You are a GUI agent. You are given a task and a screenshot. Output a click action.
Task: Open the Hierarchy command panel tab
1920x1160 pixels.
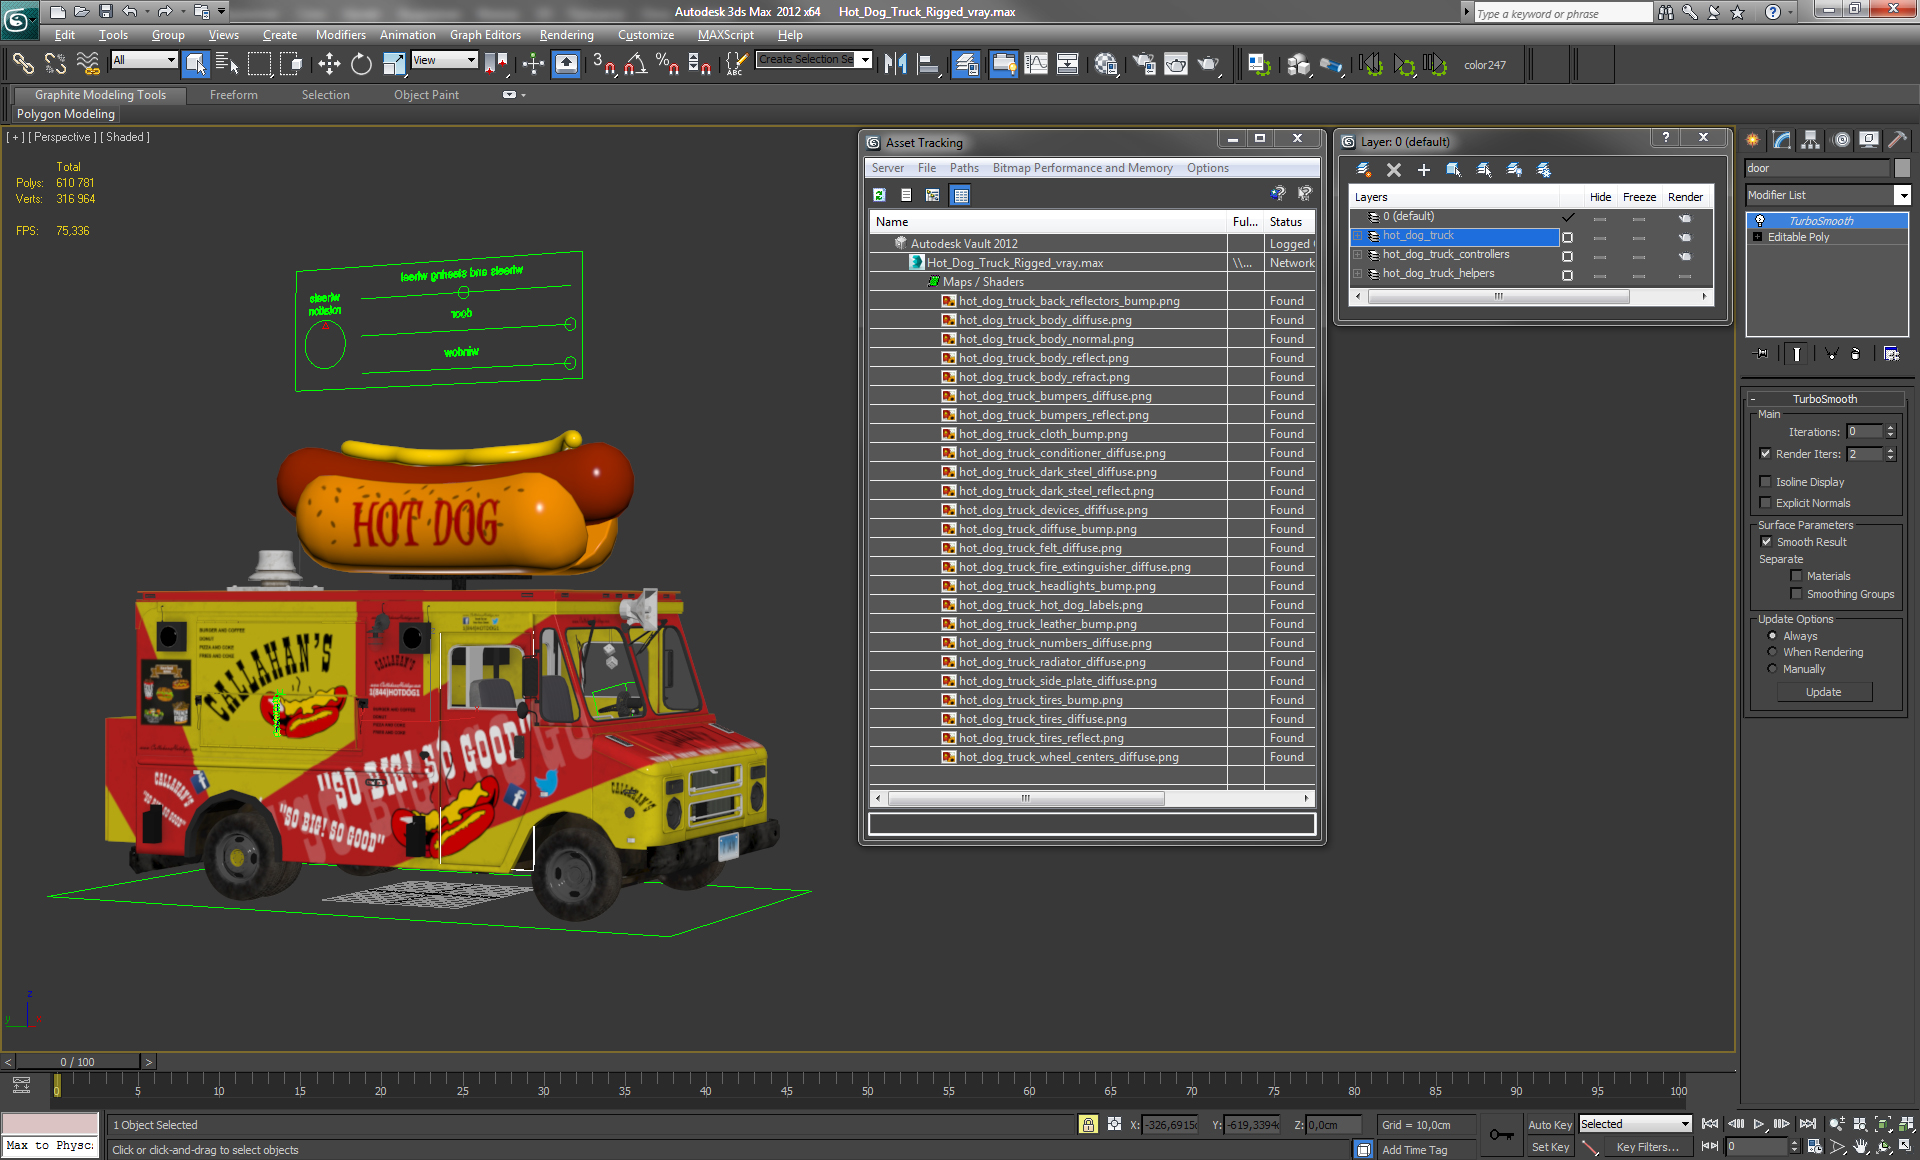(x=1811, y=140)
